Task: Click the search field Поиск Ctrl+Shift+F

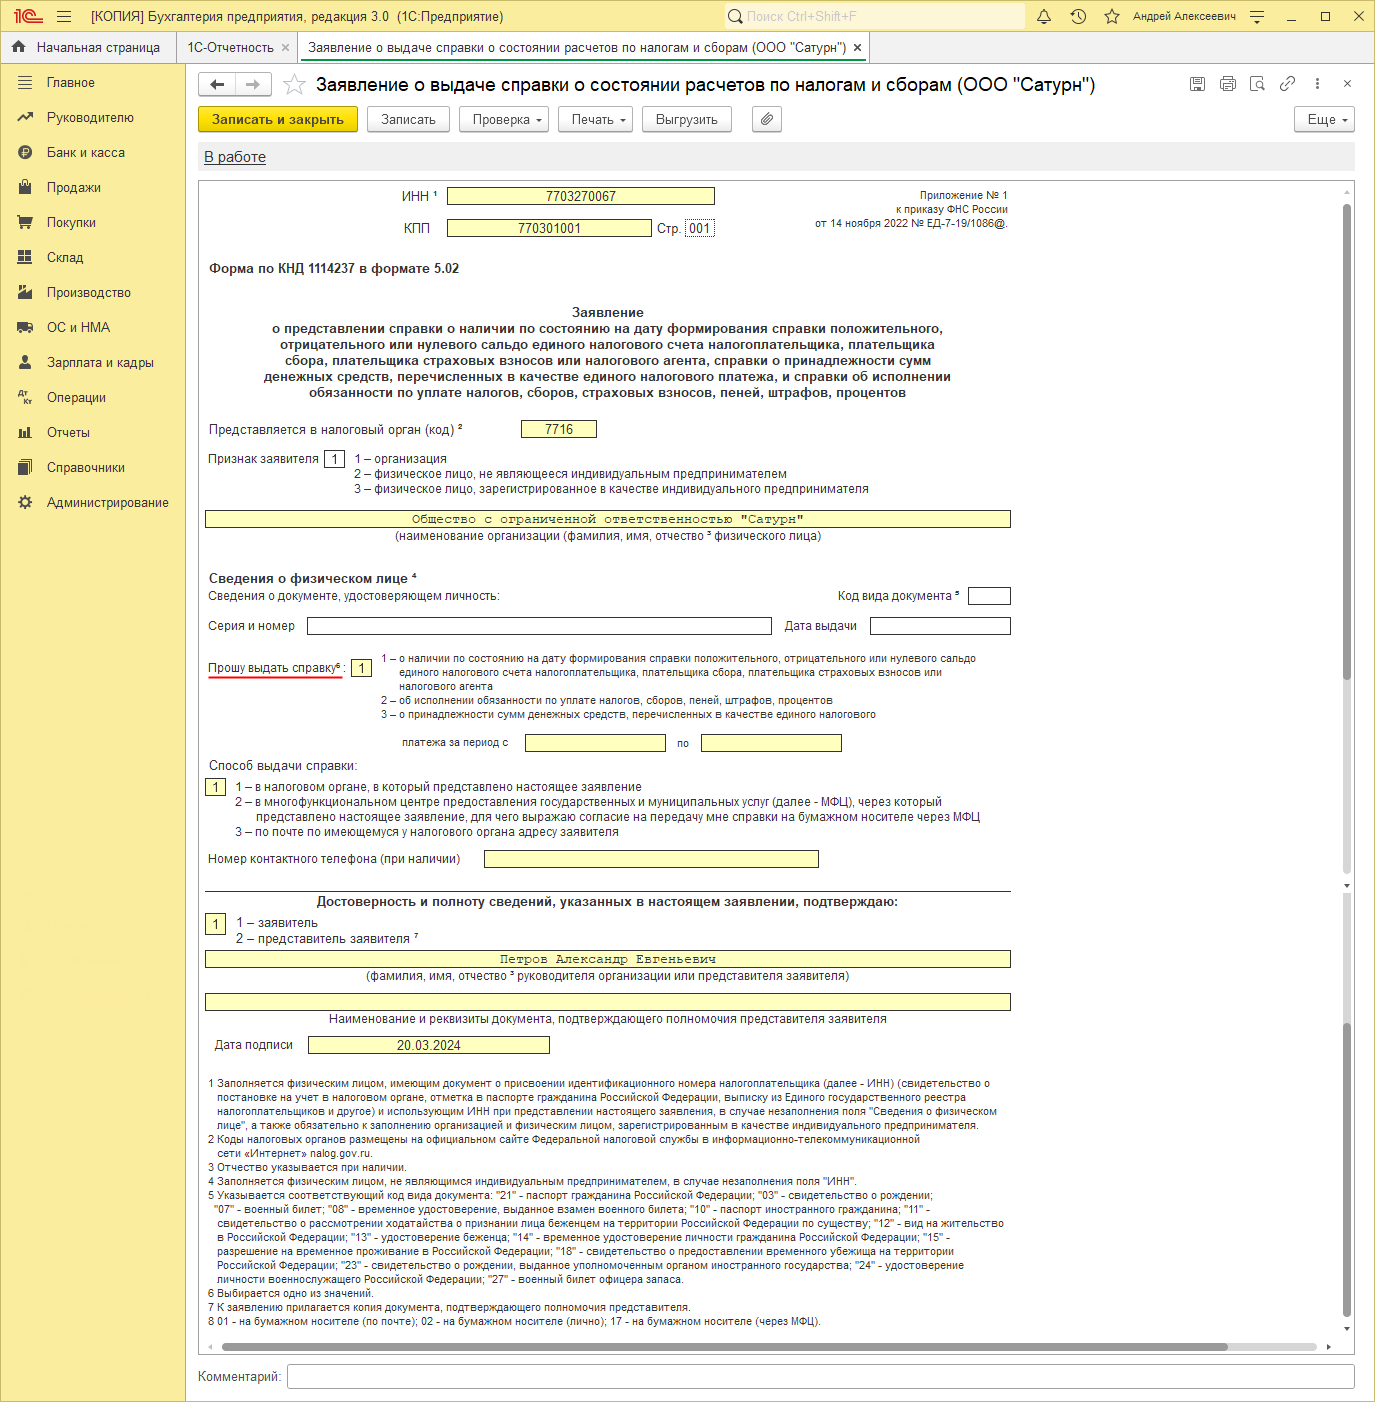Action: pyautogui.click(x=875, y=16)
